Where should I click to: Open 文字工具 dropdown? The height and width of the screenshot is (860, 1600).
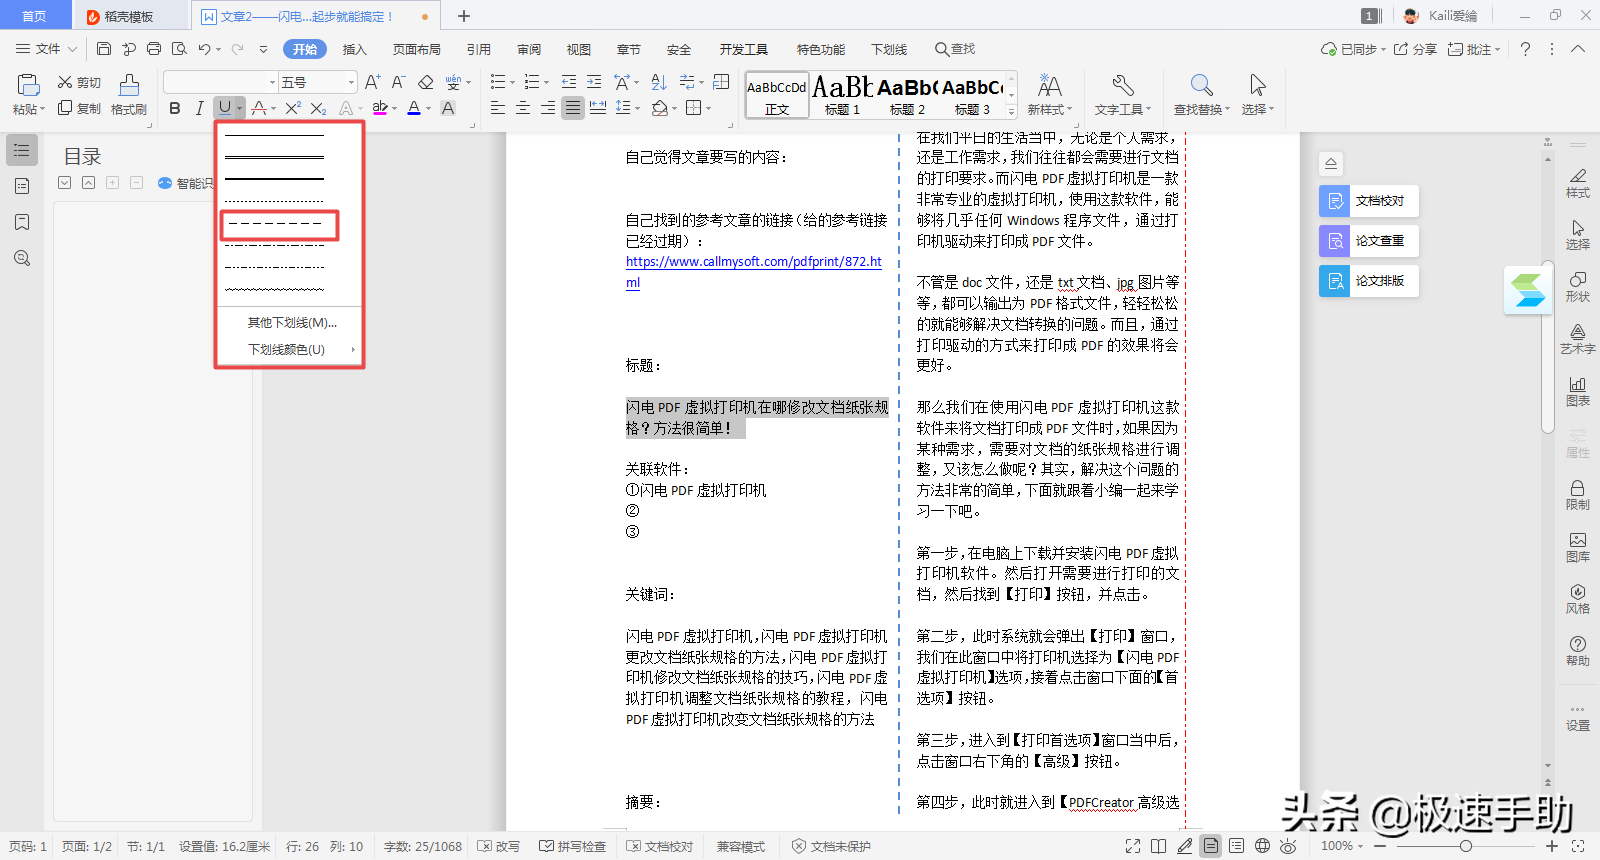point(1123,95)
